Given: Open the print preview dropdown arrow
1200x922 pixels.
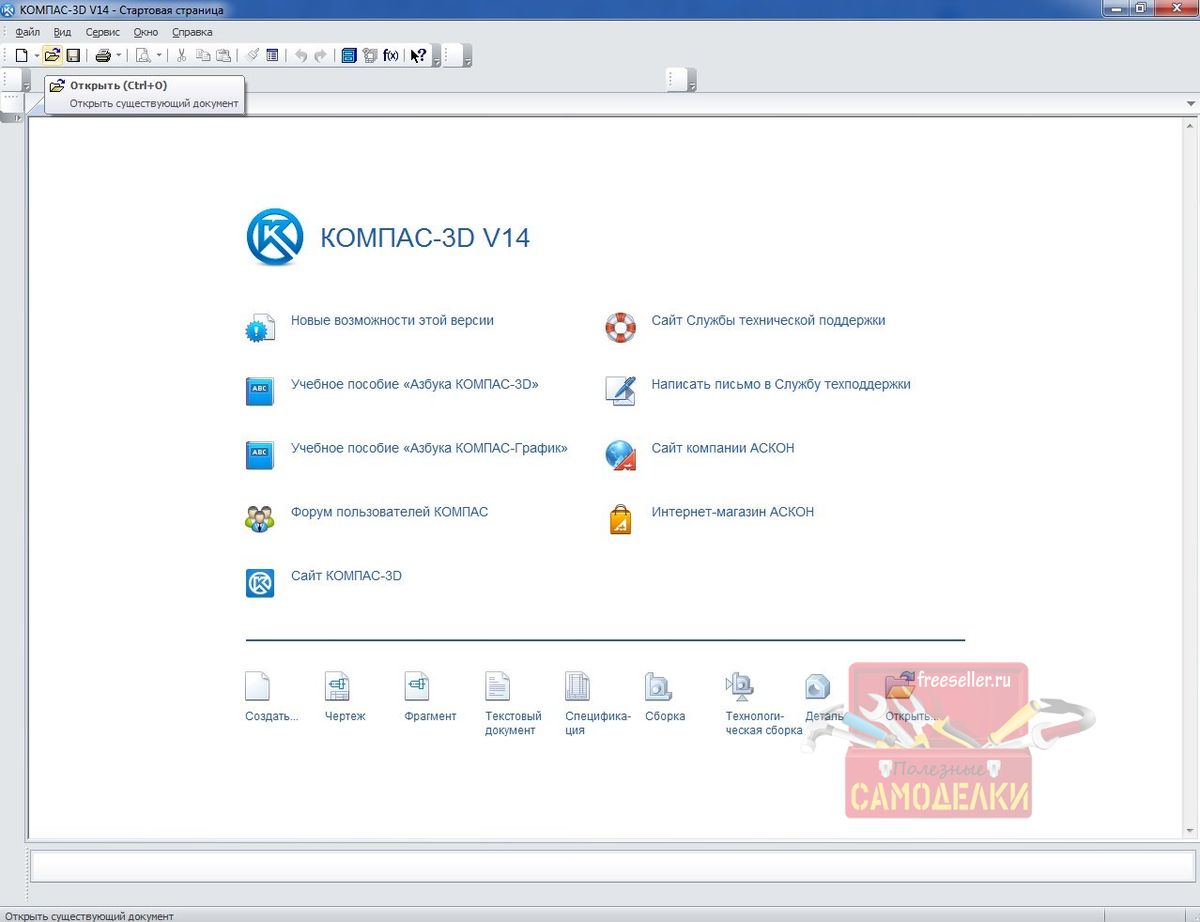Looking at the screenshot, I should (159, 56).
